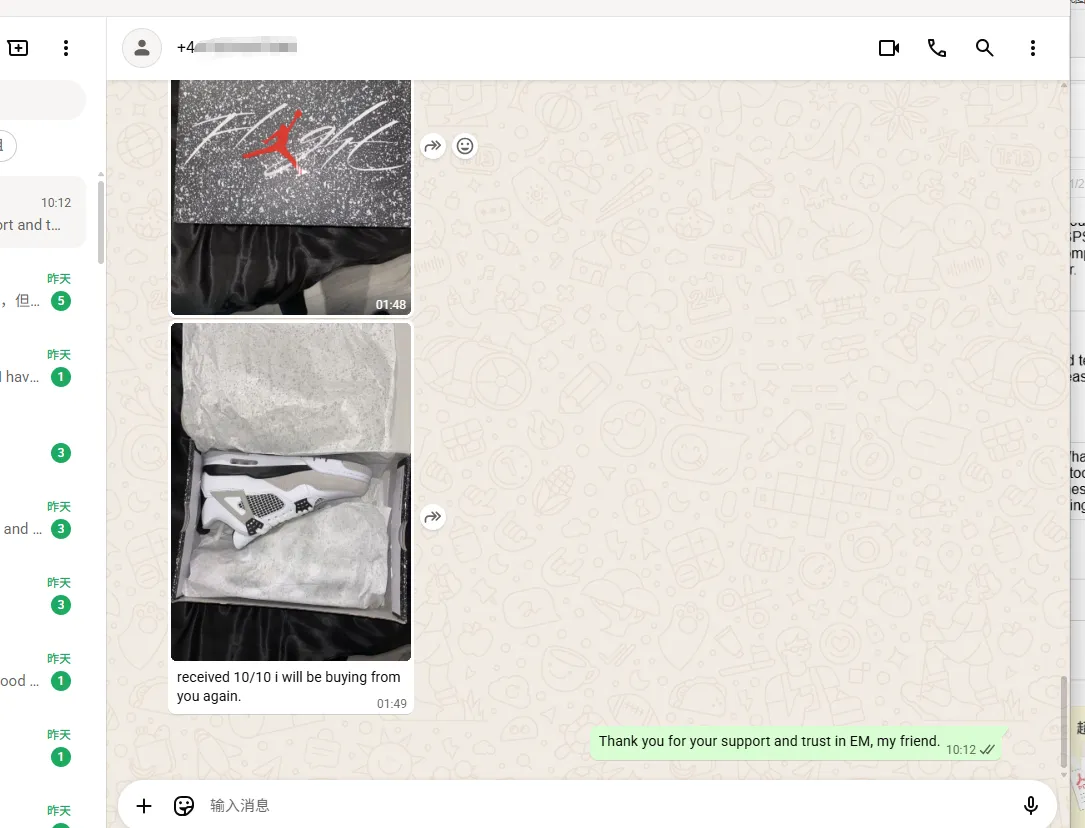This screenshot has height=828, width=1085.
Task: Open the chat options three-dot menu
Action: [1032, 48]
